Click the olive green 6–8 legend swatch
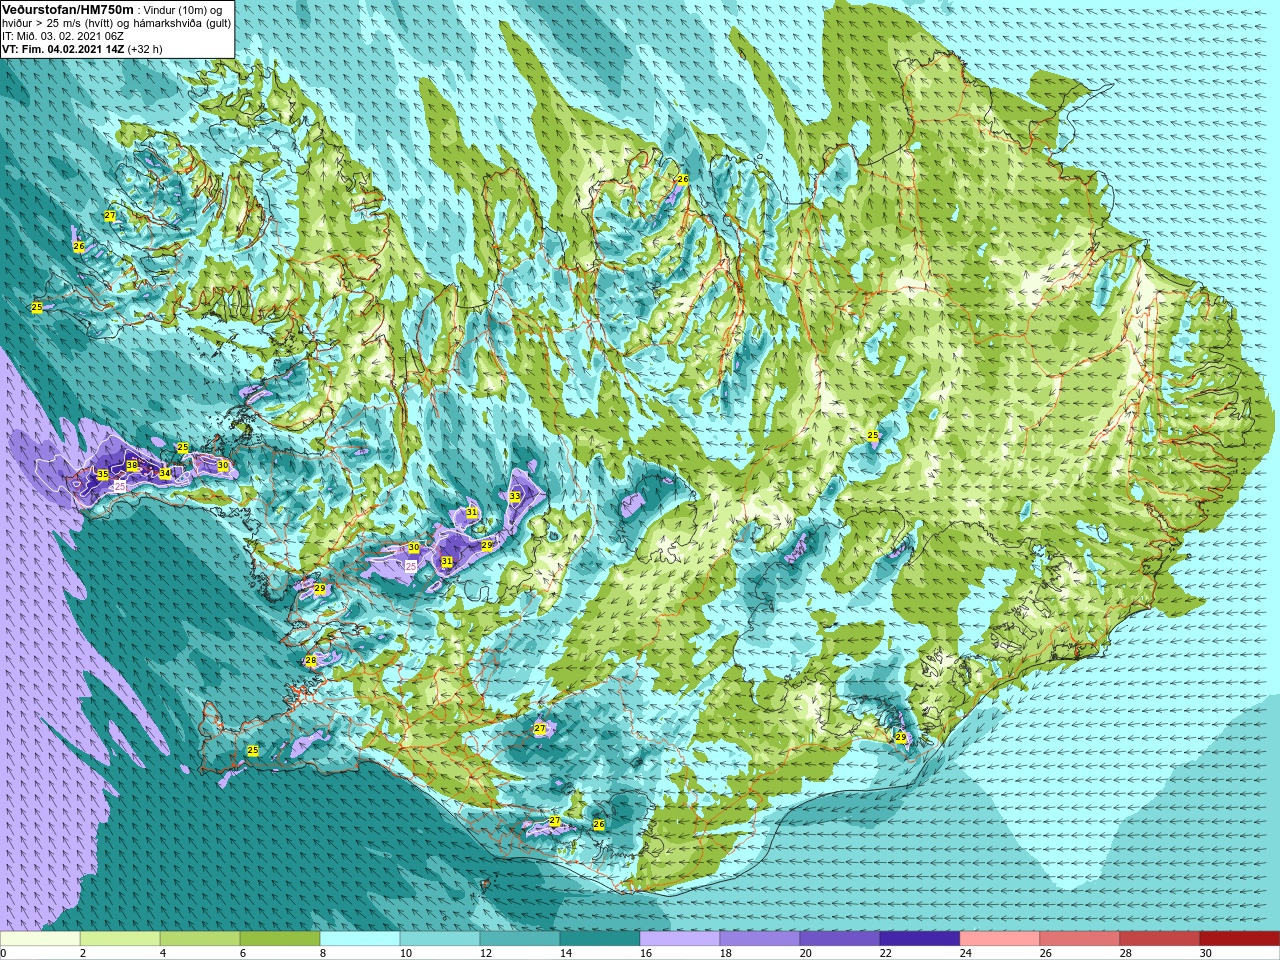Screen dimensions: 1280x960 280,939
